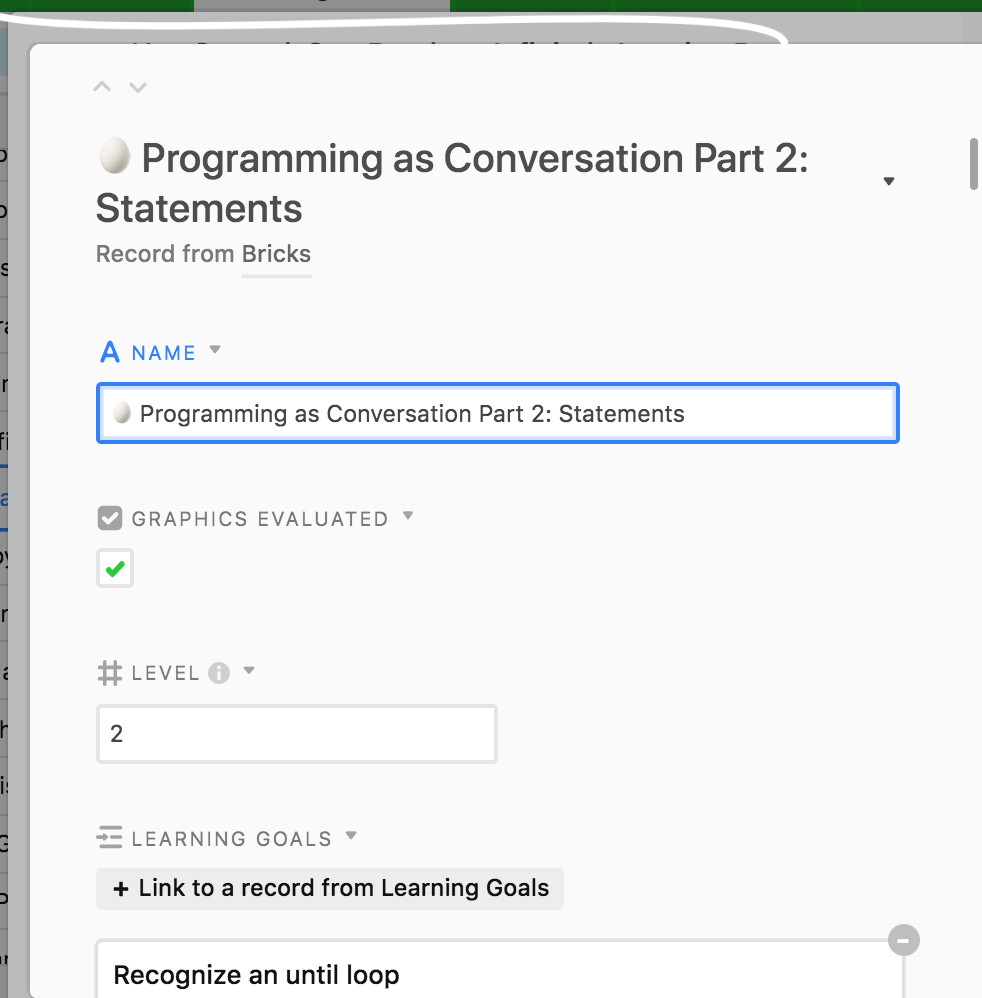
Task: Open the LEVEL field dropdown arrow
Action: pyautogui.click(x=249, y=671)
